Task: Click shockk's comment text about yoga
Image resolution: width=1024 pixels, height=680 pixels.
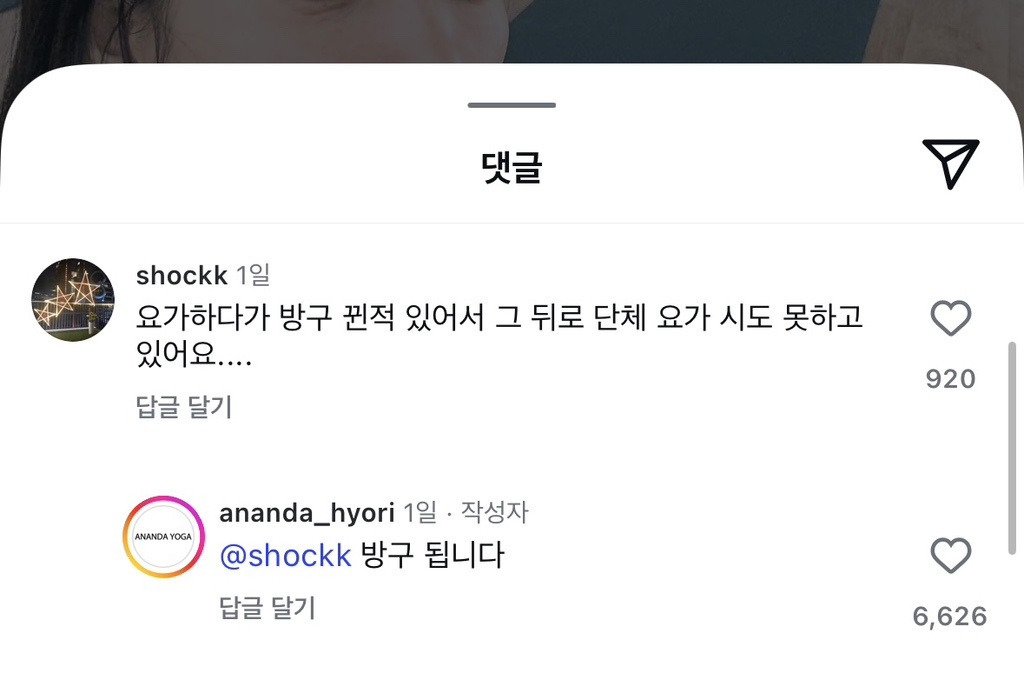Action: [x=500, y=336]
